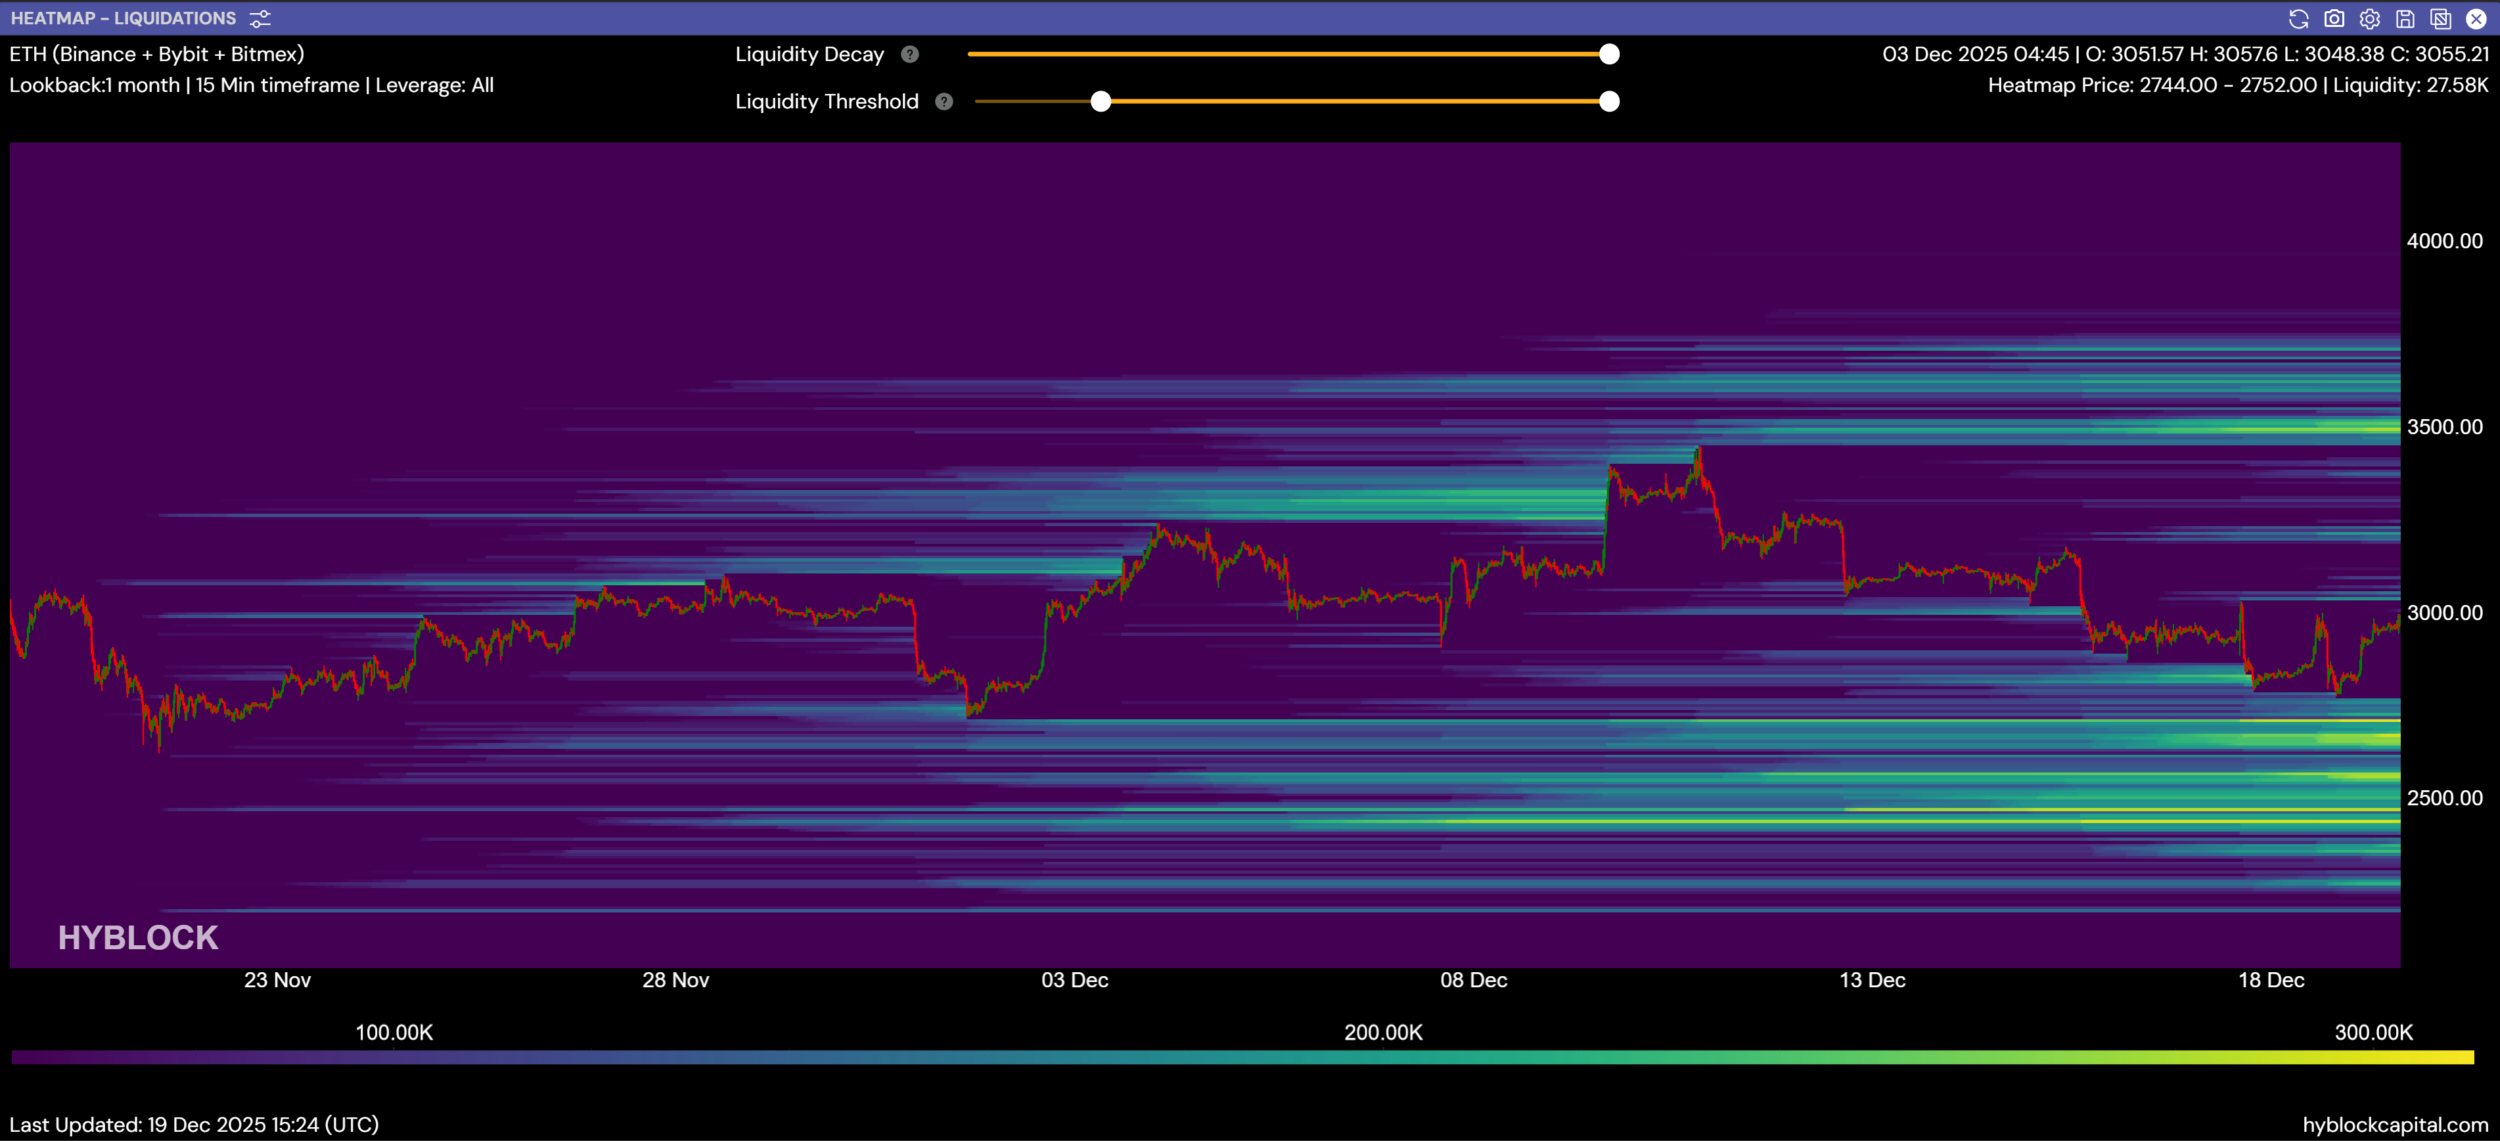Click the floppy disk save icon
Viewport: 2500px width, 1141px height.
[x=2405, y=19]
